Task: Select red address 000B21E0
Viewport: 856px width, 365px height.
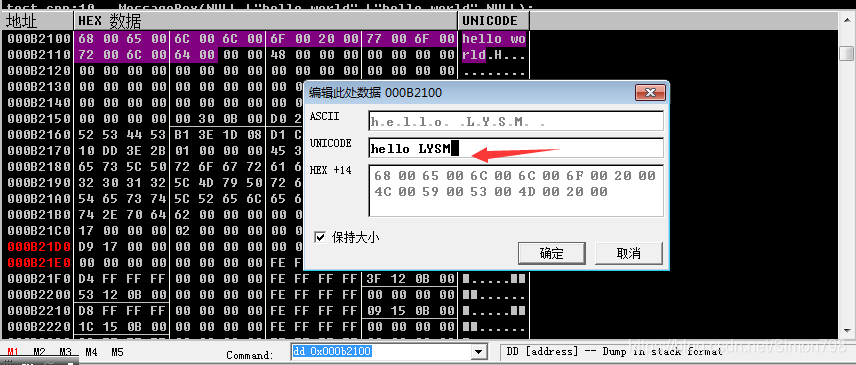Action: [x=39, y=262]
